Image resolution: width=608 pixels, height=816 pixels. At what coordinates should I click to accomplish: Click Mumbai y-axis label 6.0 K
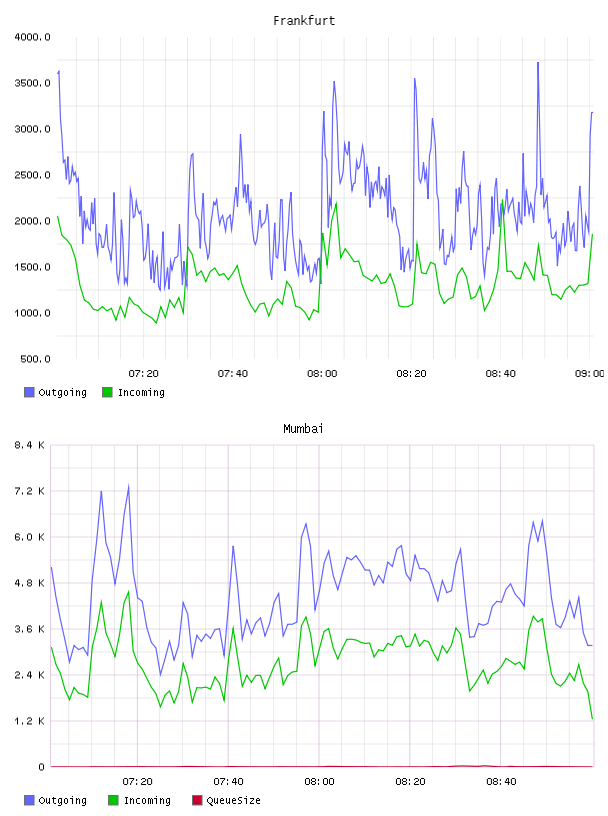pos(30,537)
